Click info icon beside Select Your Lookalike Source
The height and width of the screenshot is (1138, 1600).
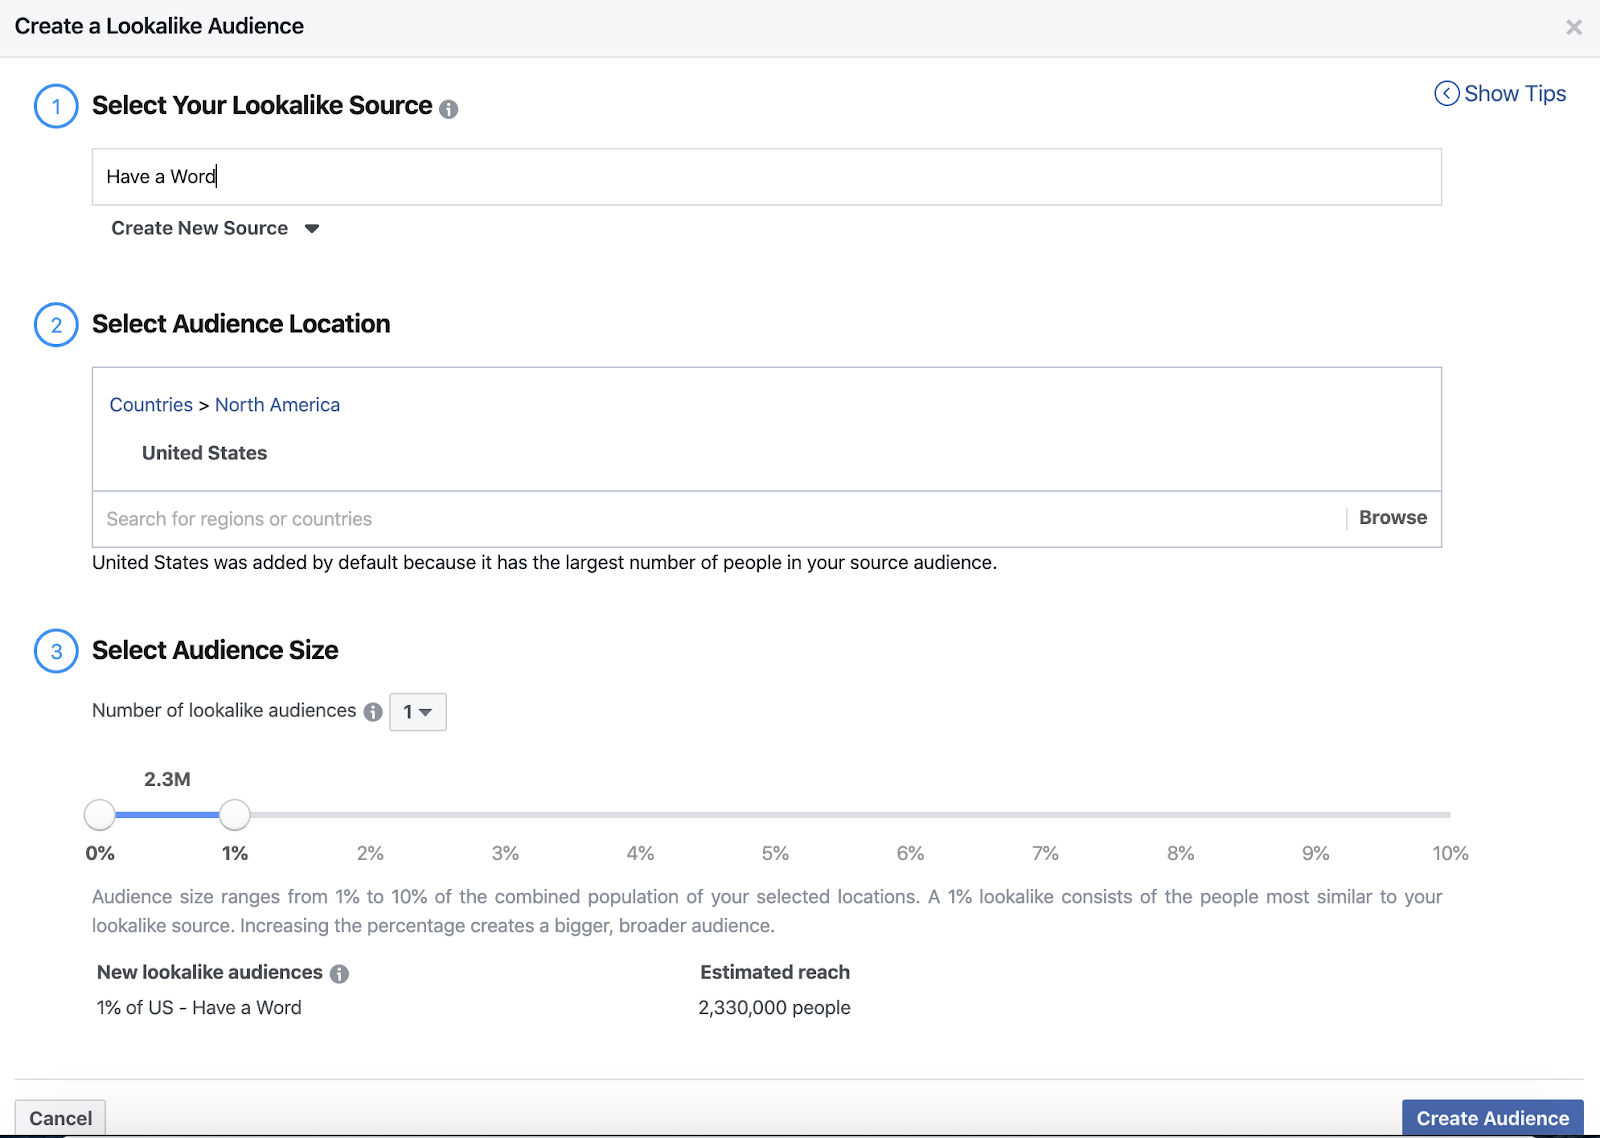[x=449, y=109]
